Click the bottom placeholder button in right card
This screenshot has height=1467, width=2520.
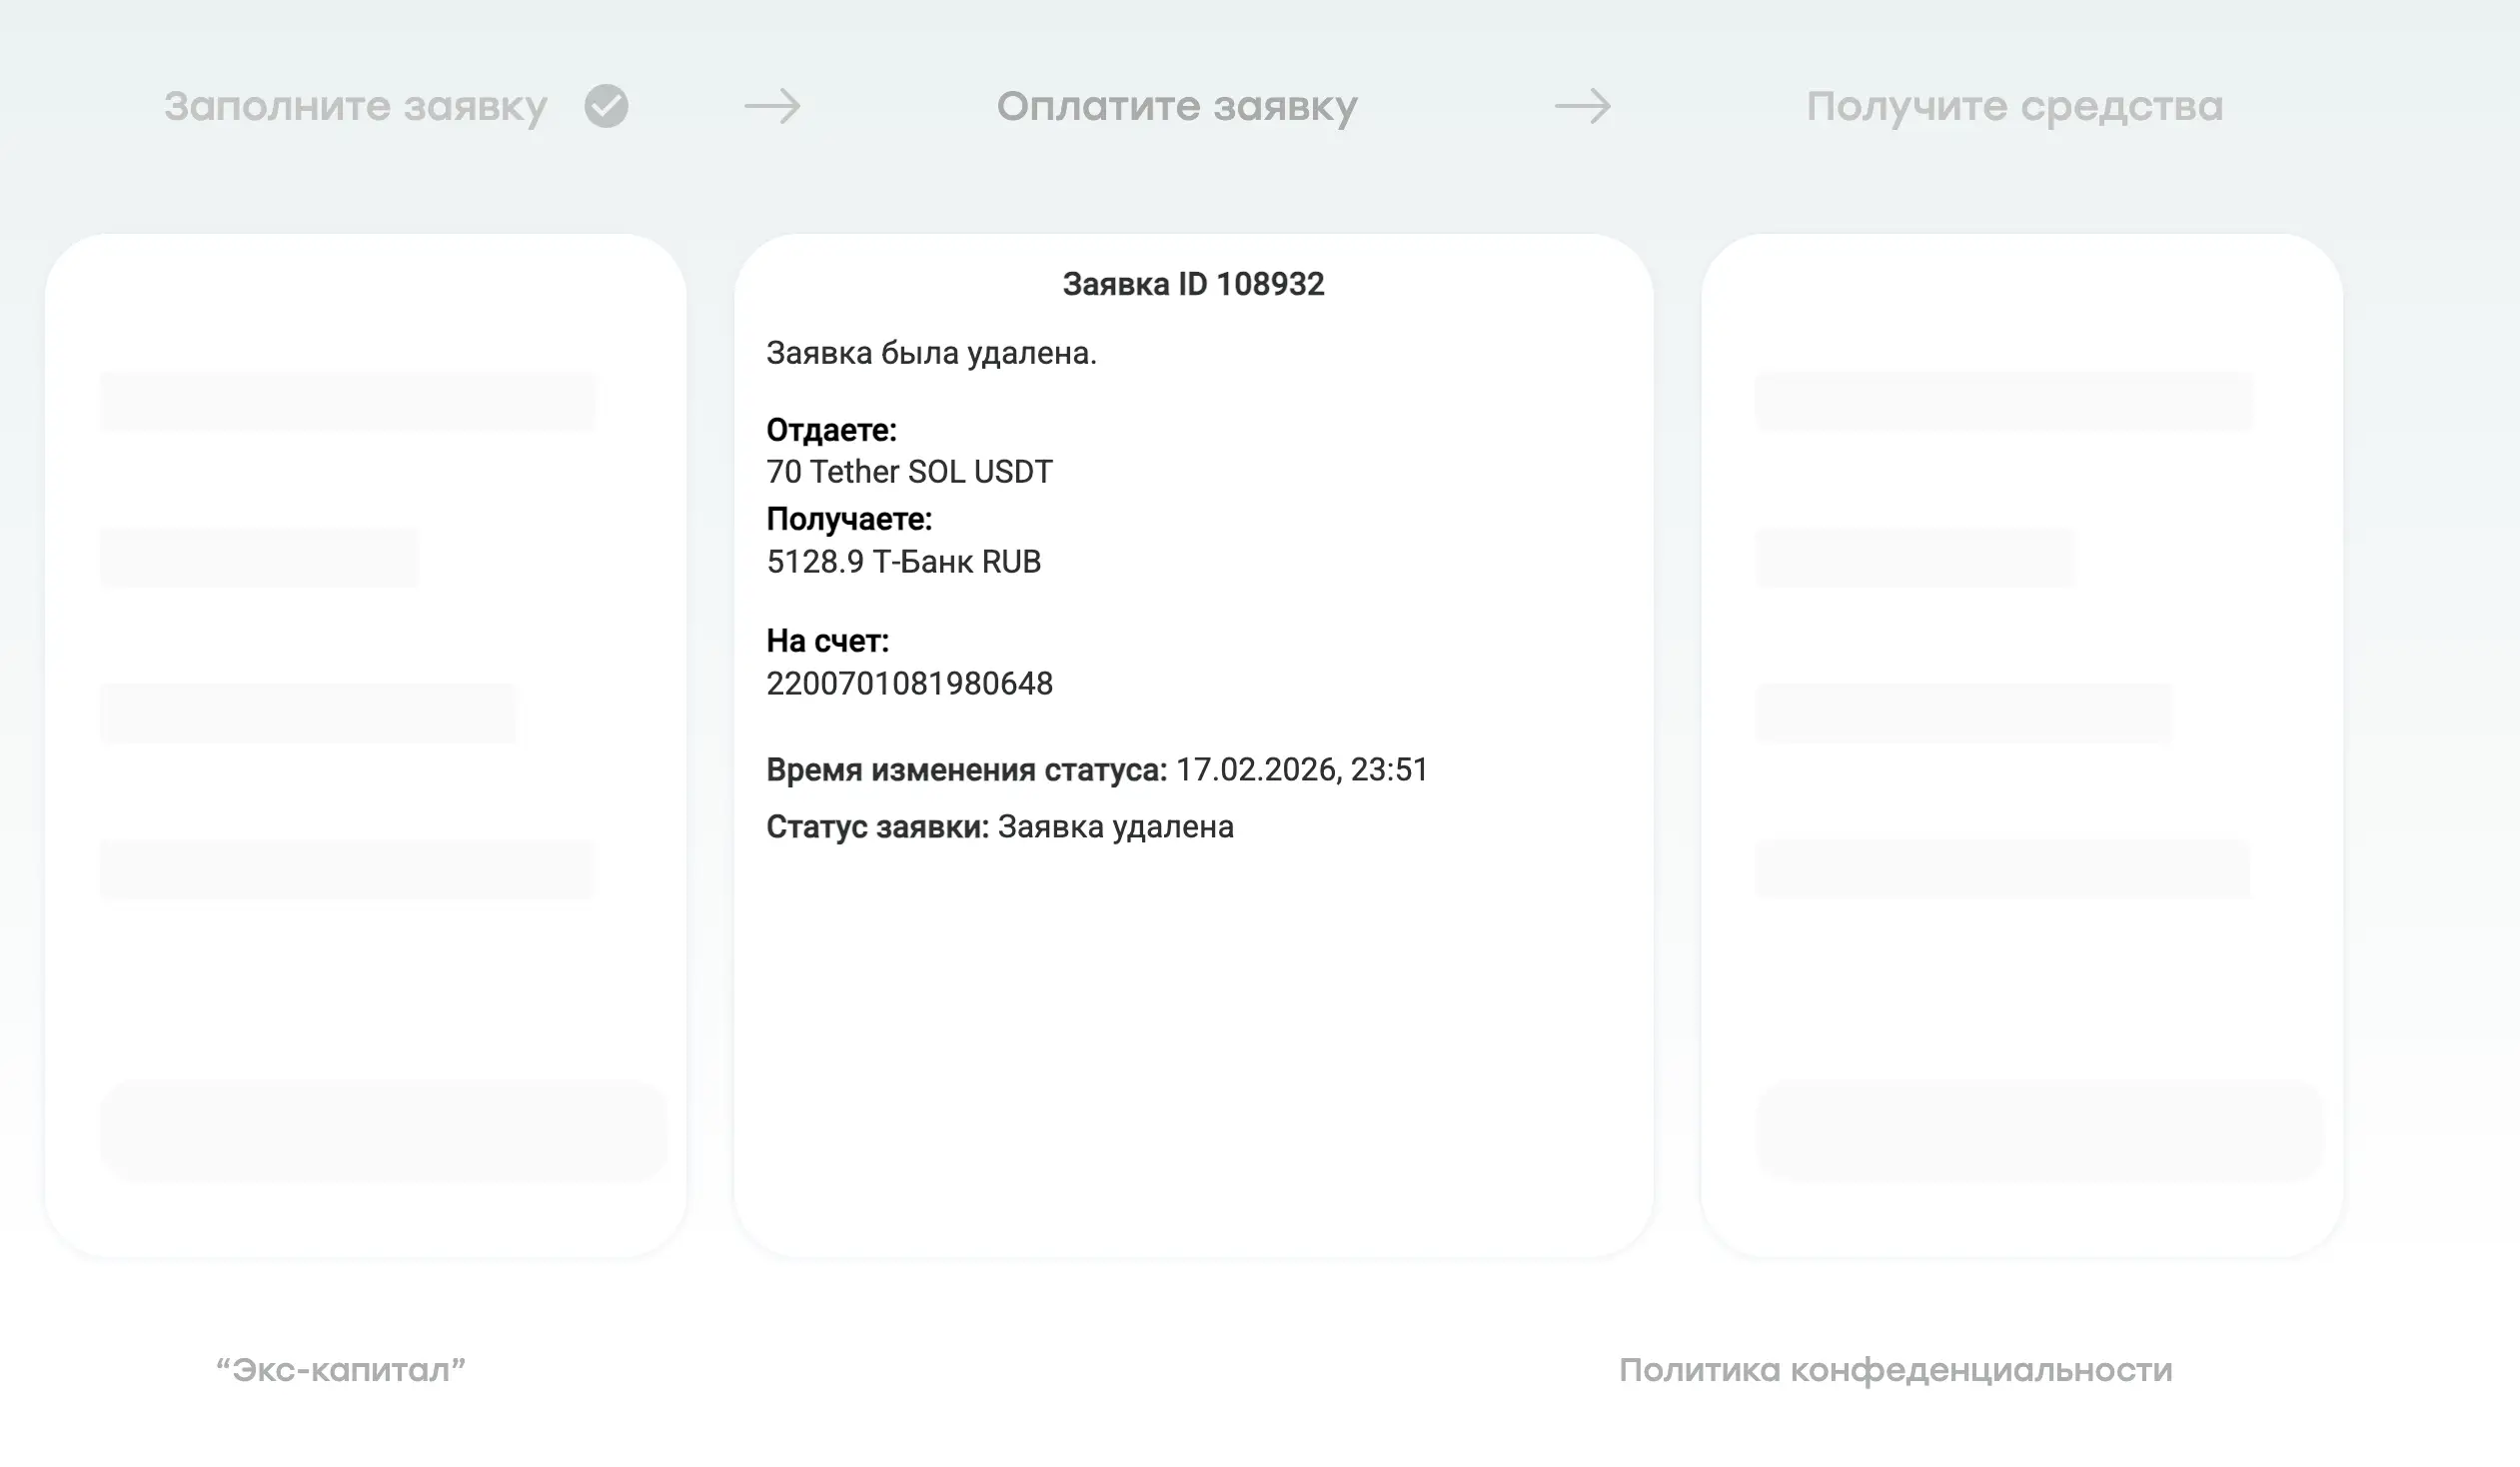[x=2039, y=1130]
